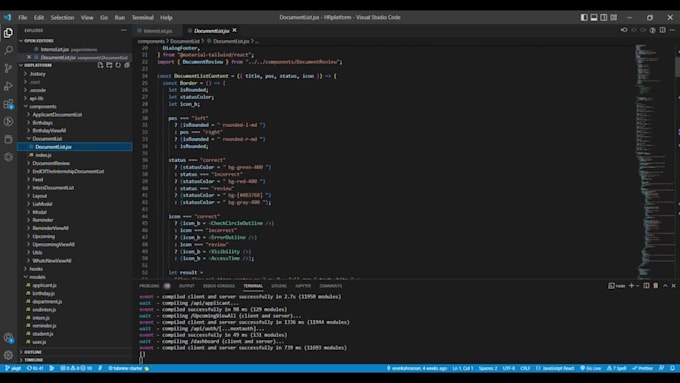Click the New File icon in explorer header

point(101,65)
